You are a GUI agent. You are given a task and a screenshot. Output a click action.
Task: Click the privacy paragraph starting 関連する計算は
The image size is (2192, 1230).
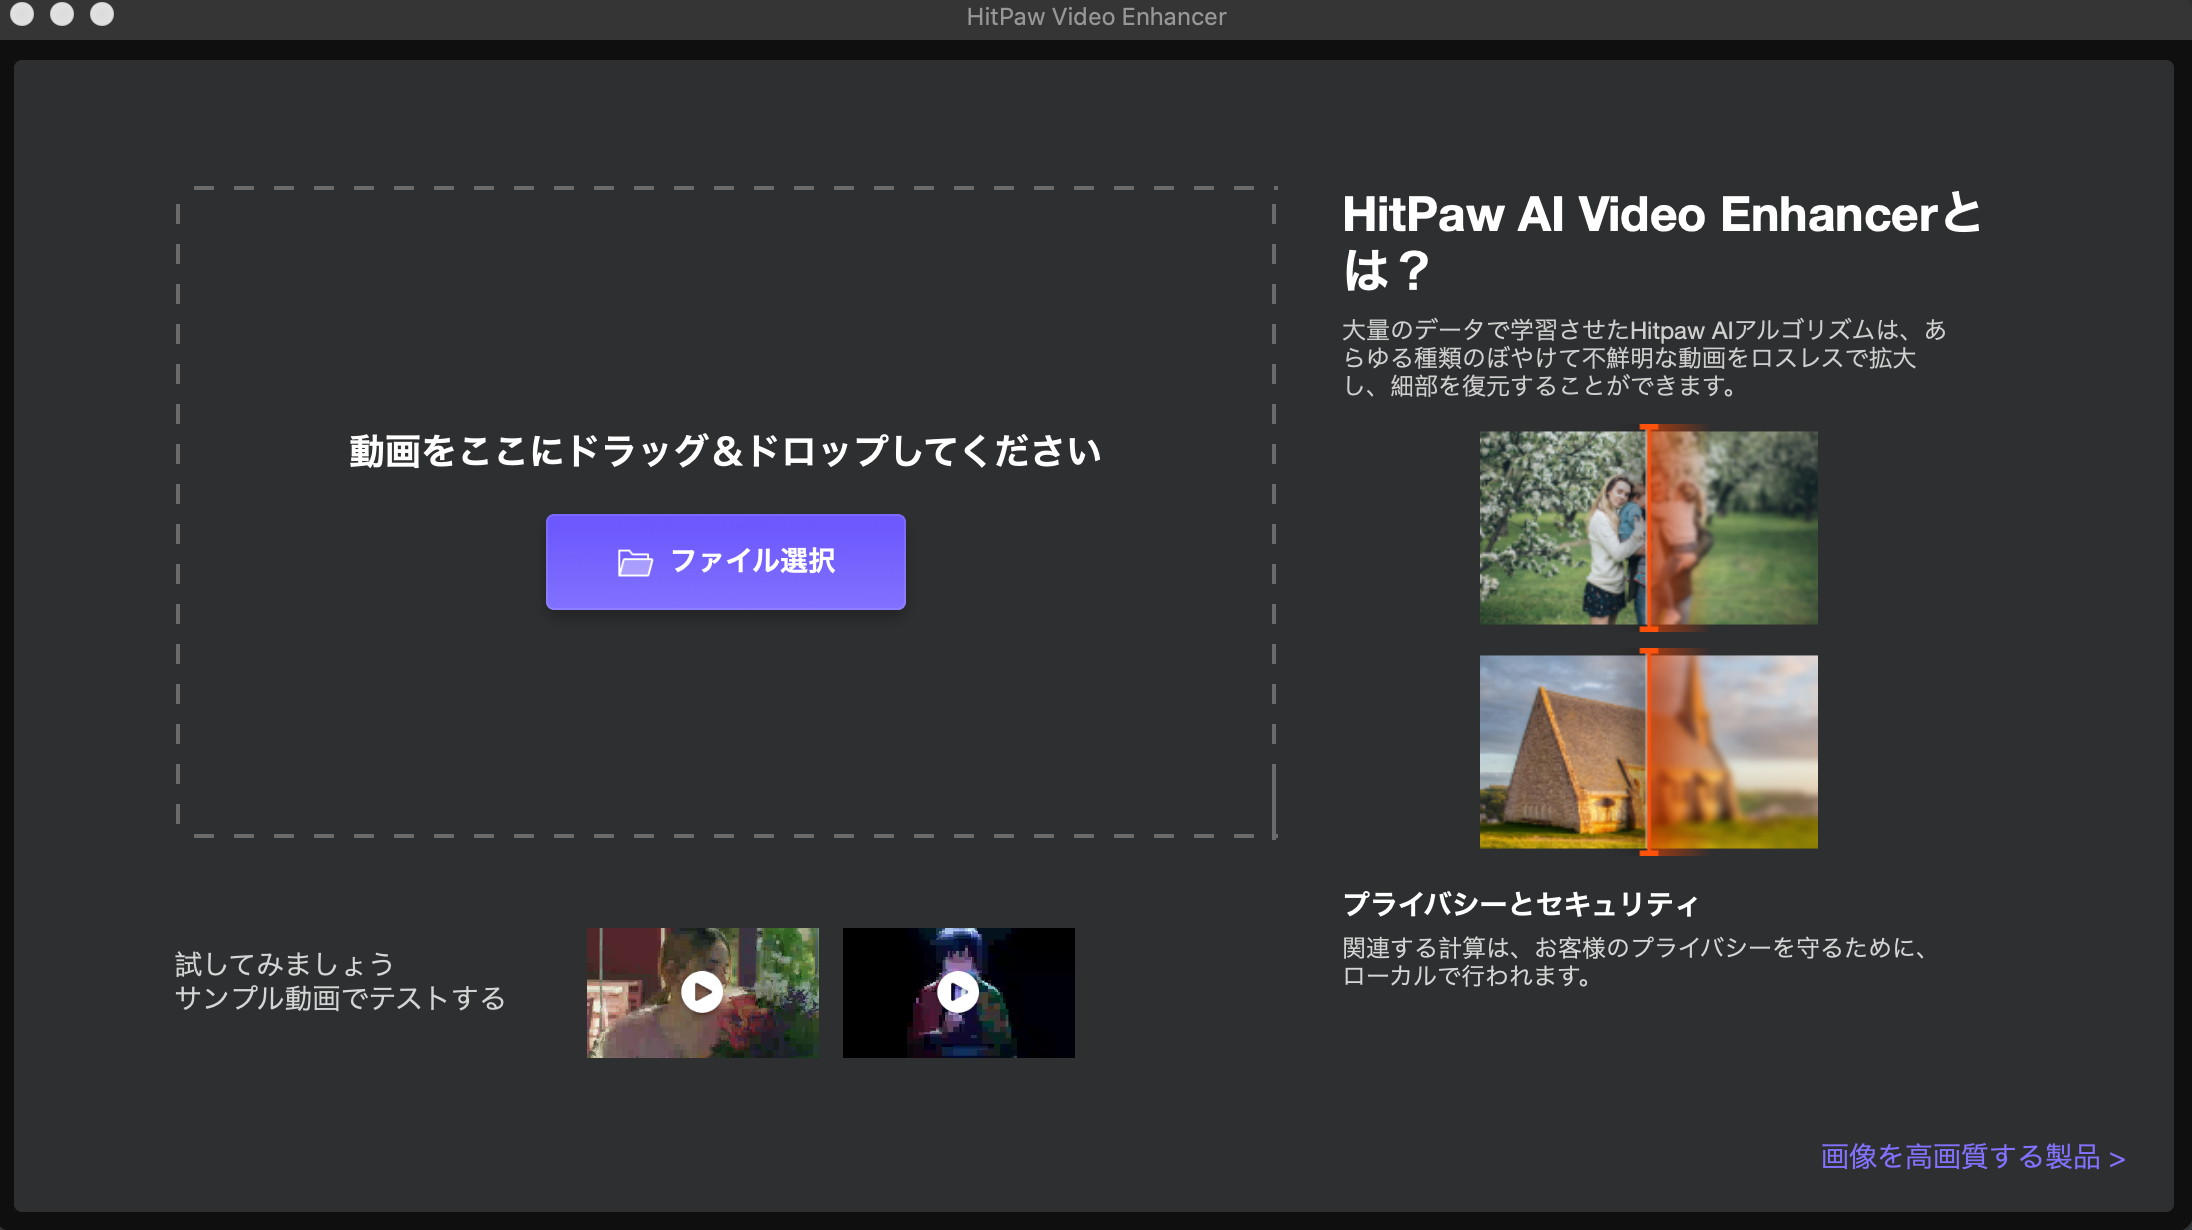(x=1634, y=961)
